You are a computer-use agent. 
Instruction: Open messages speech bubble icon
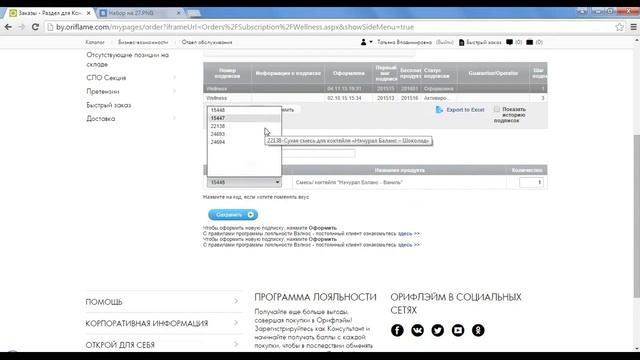pos(509,42)
